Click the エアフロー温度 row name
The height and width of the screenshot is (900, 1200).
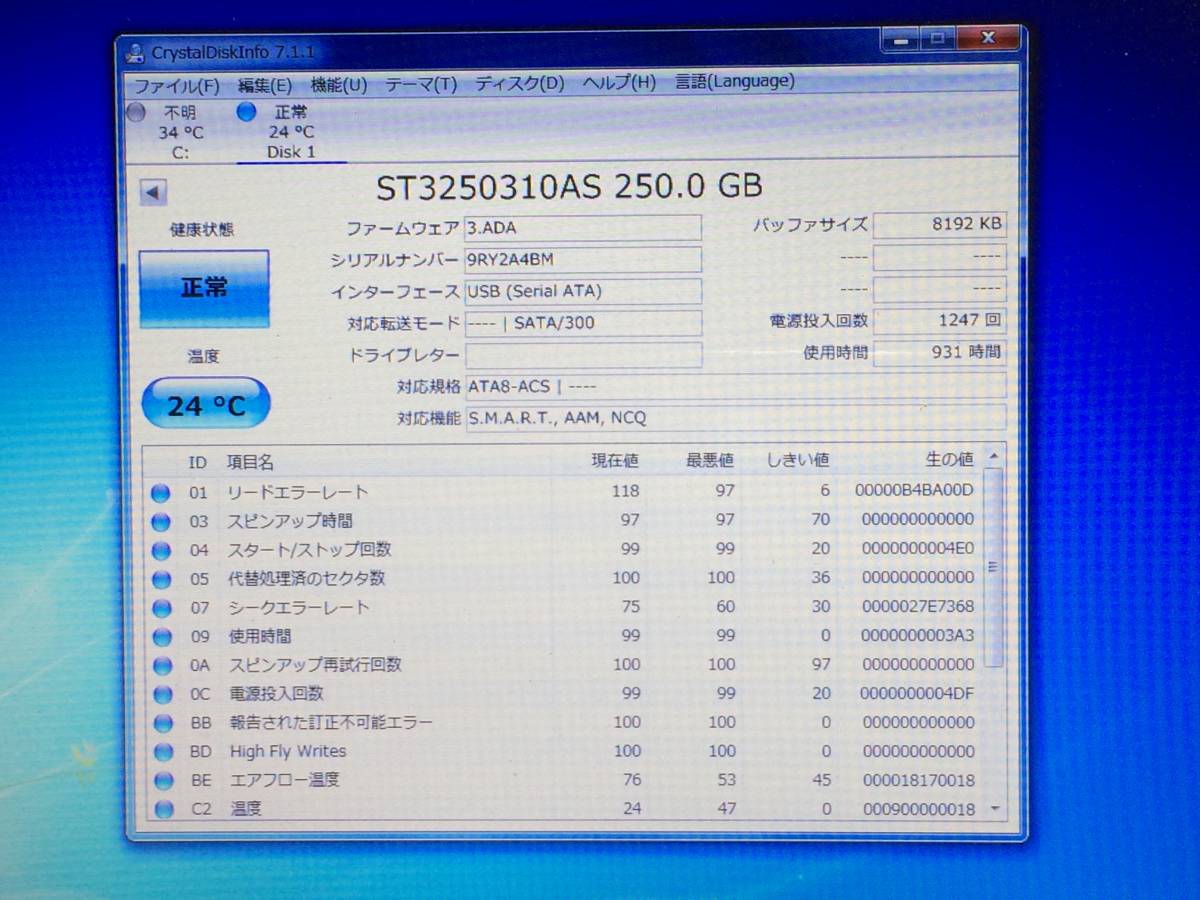point(285,780)
